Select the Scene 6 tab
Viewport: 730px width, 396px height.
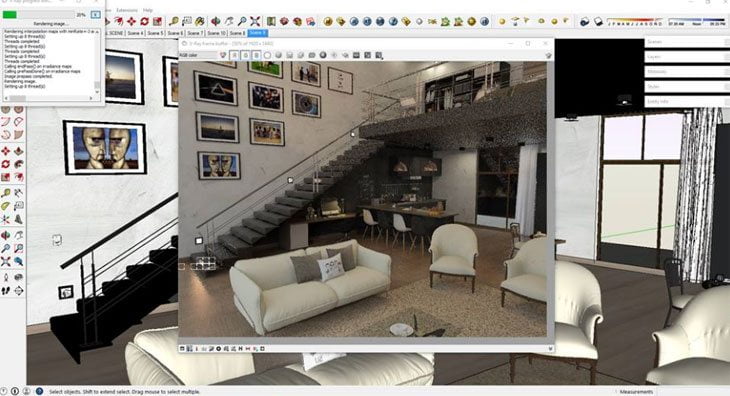[176, 33]
